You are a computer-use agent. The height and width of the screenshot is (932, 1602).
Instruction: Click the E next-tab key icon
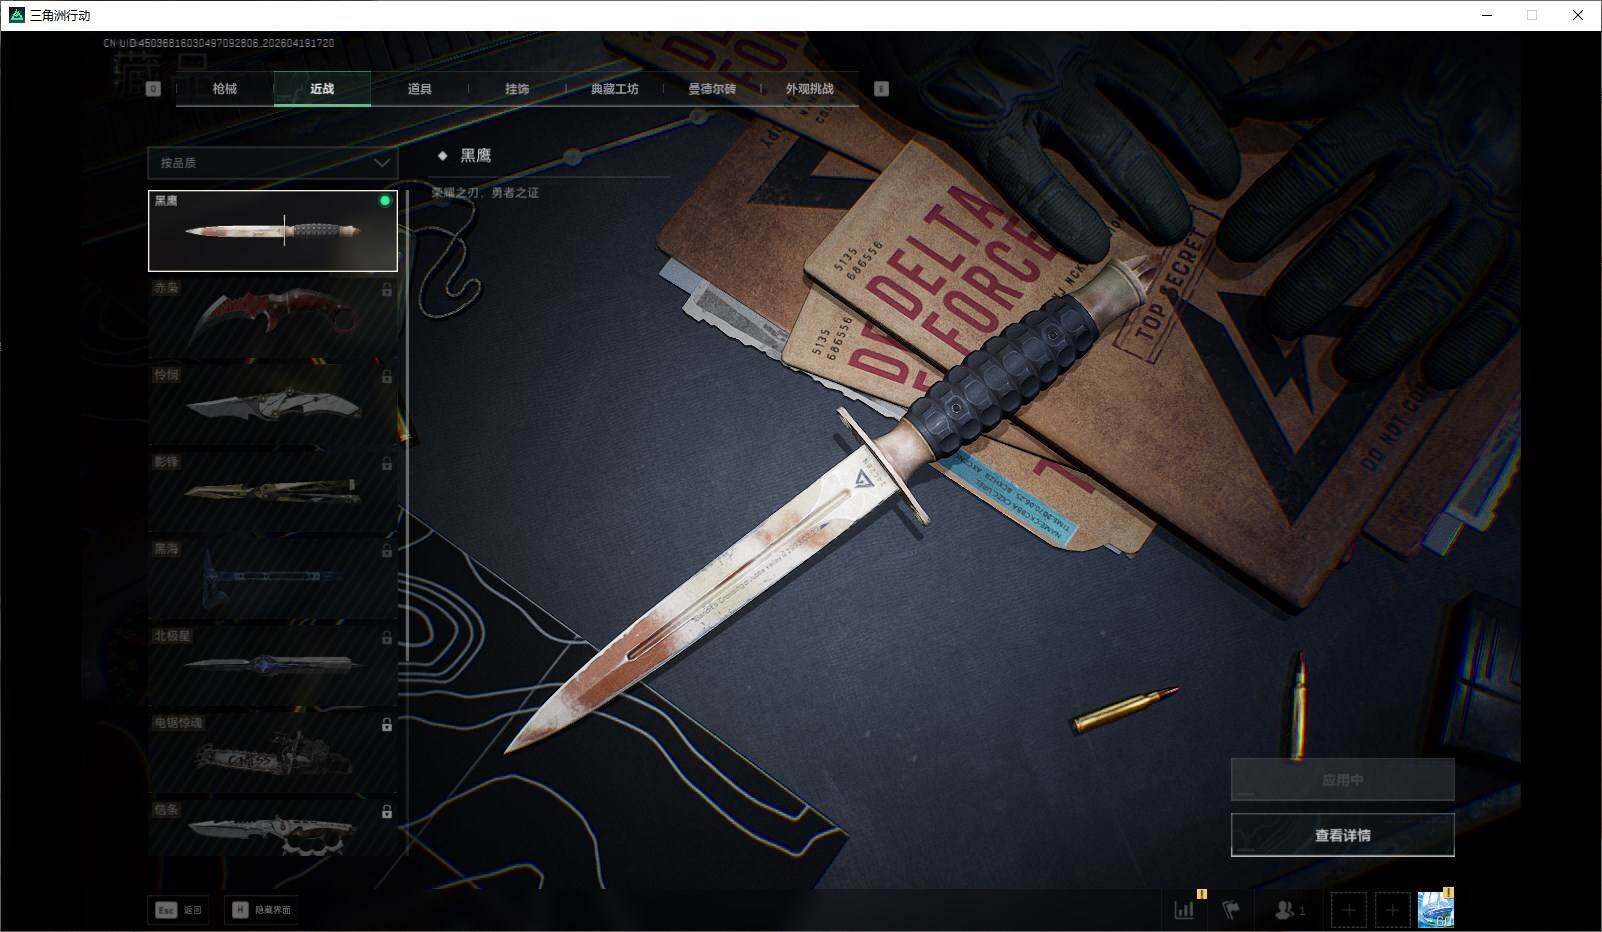click(881, 89)
